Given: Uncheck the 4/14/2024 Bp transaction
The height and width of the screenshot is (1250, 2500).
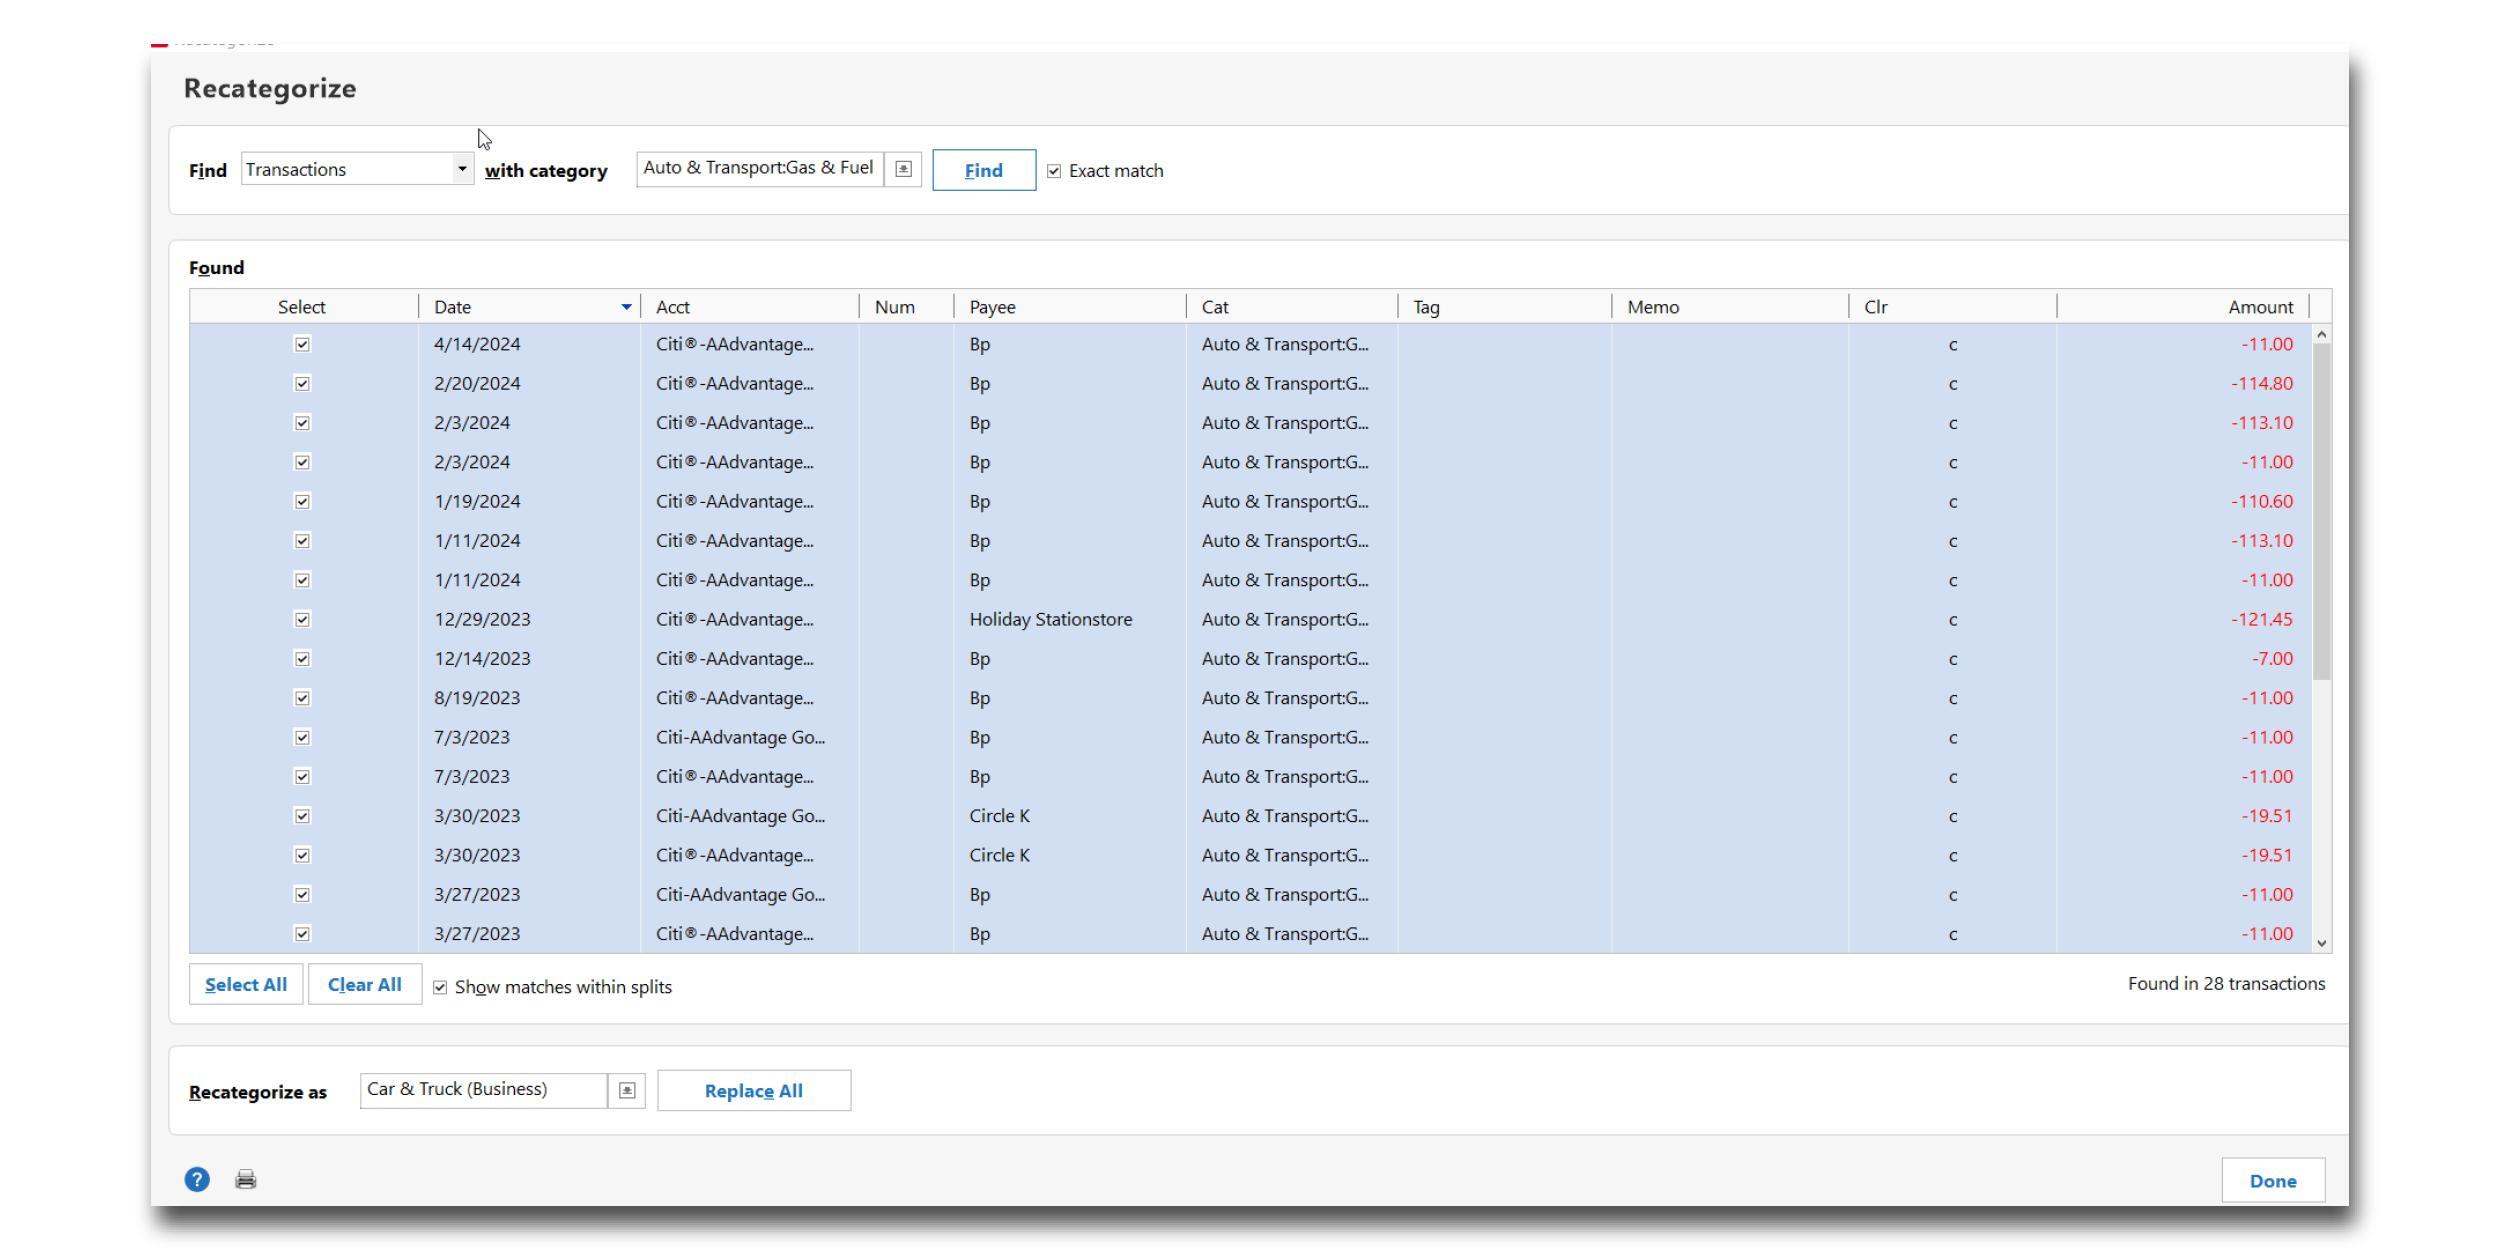Looking at the screenshot, I should [302, 344].
